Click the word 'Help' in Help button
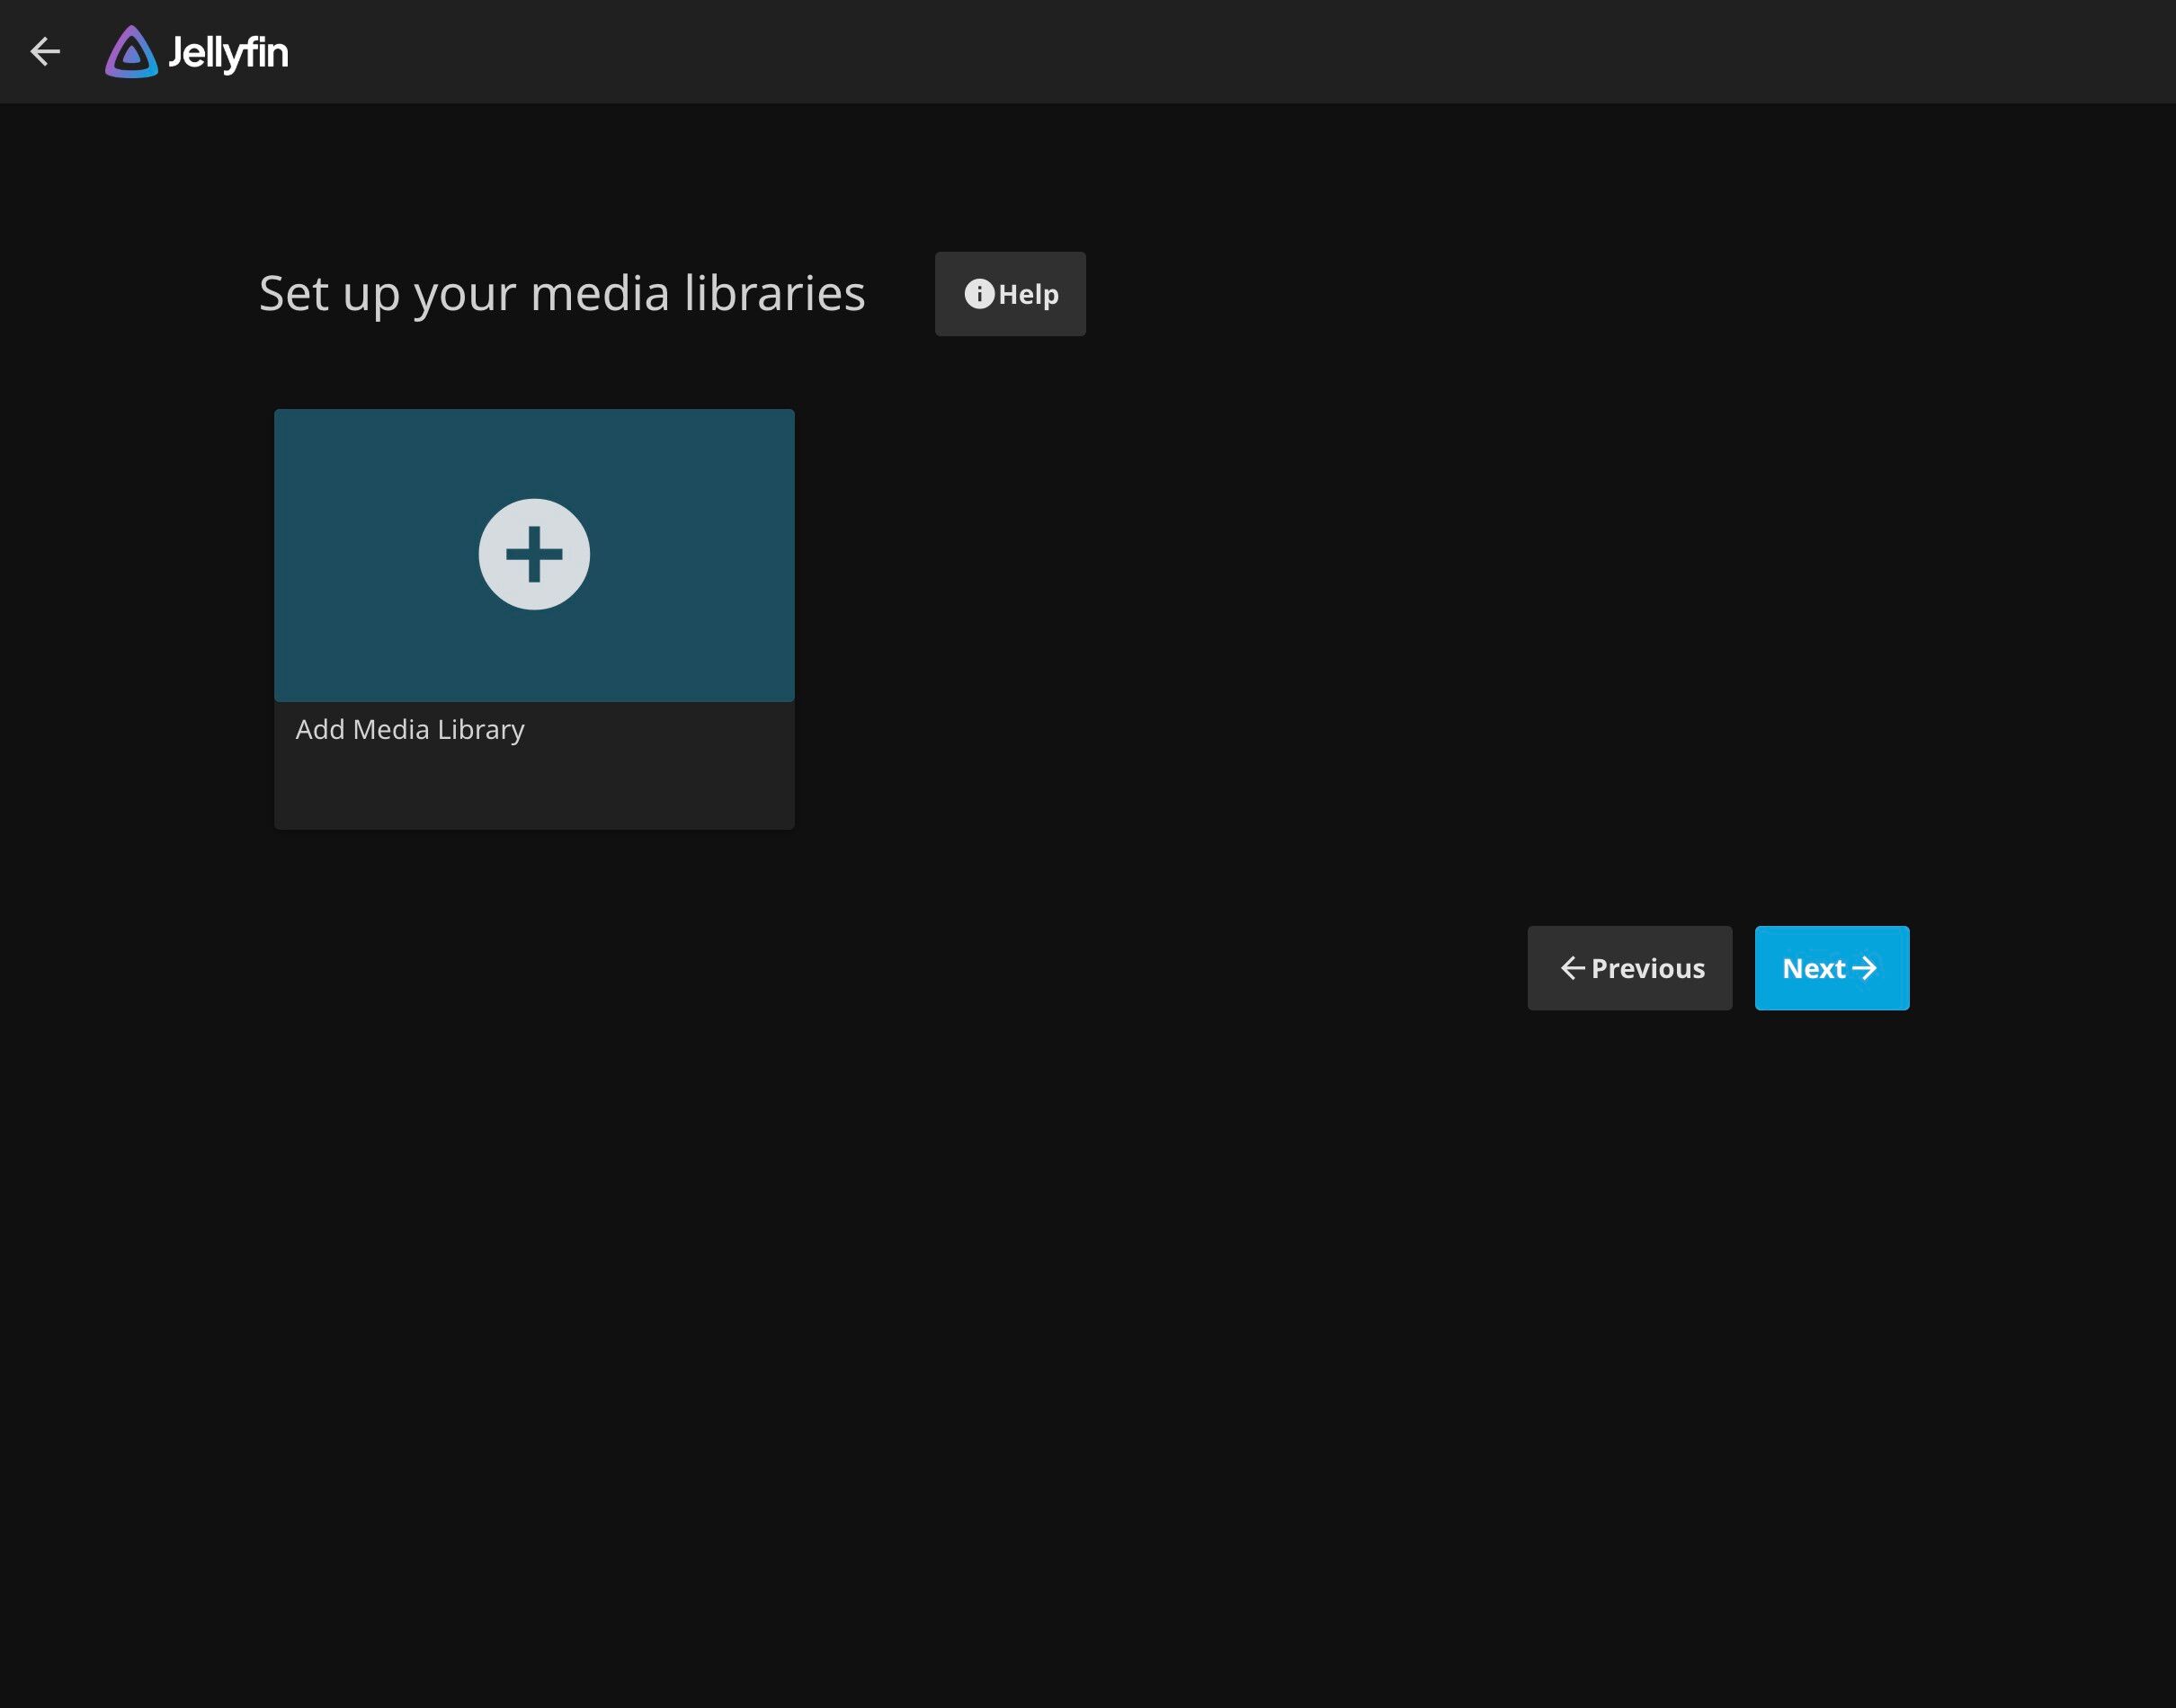This screenshot has width=2176, height=1708. pos(1028,295)
